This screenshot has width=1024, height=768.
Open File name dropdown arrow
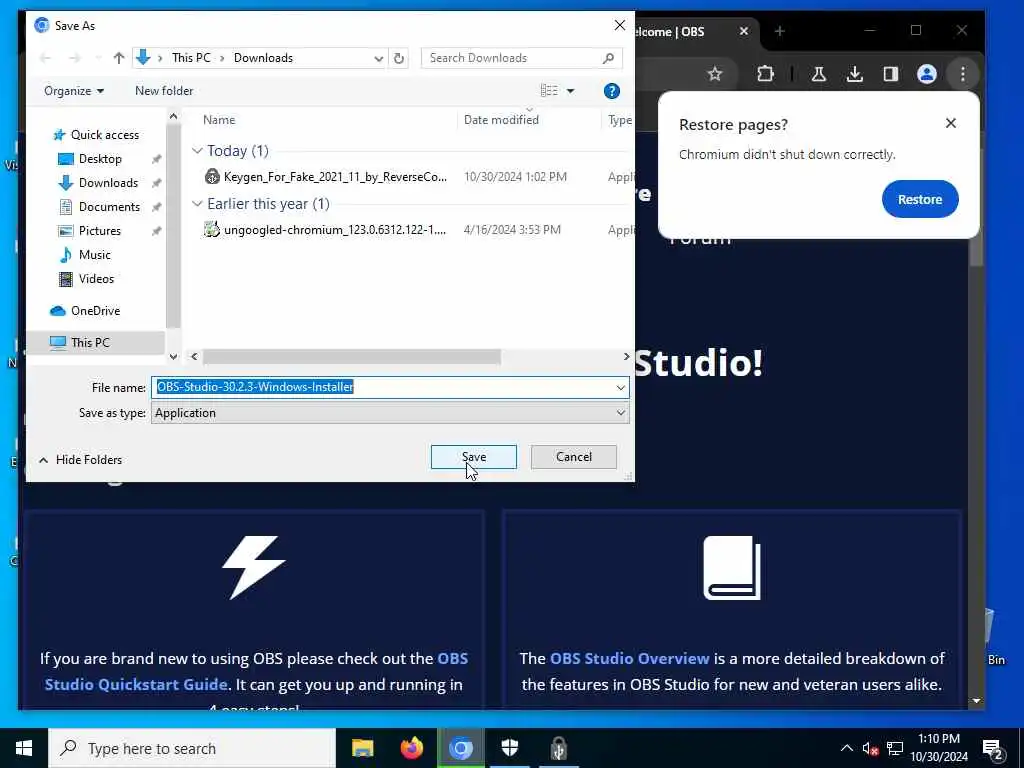click(620, 387)
